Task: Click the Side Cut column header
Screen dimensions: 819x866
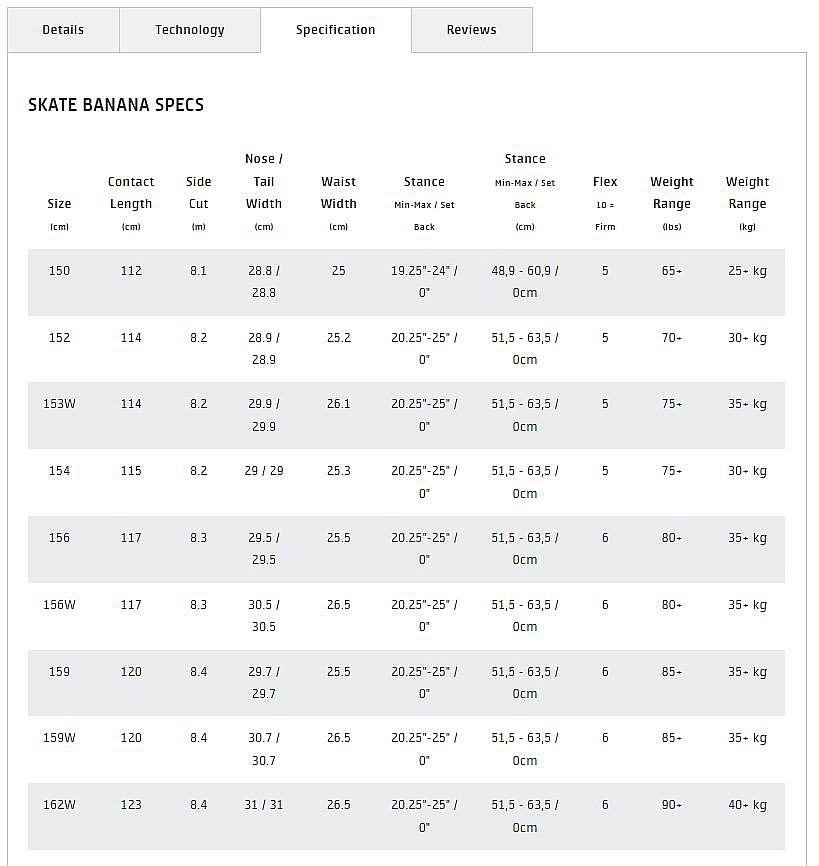Action: tap(199, 193)
